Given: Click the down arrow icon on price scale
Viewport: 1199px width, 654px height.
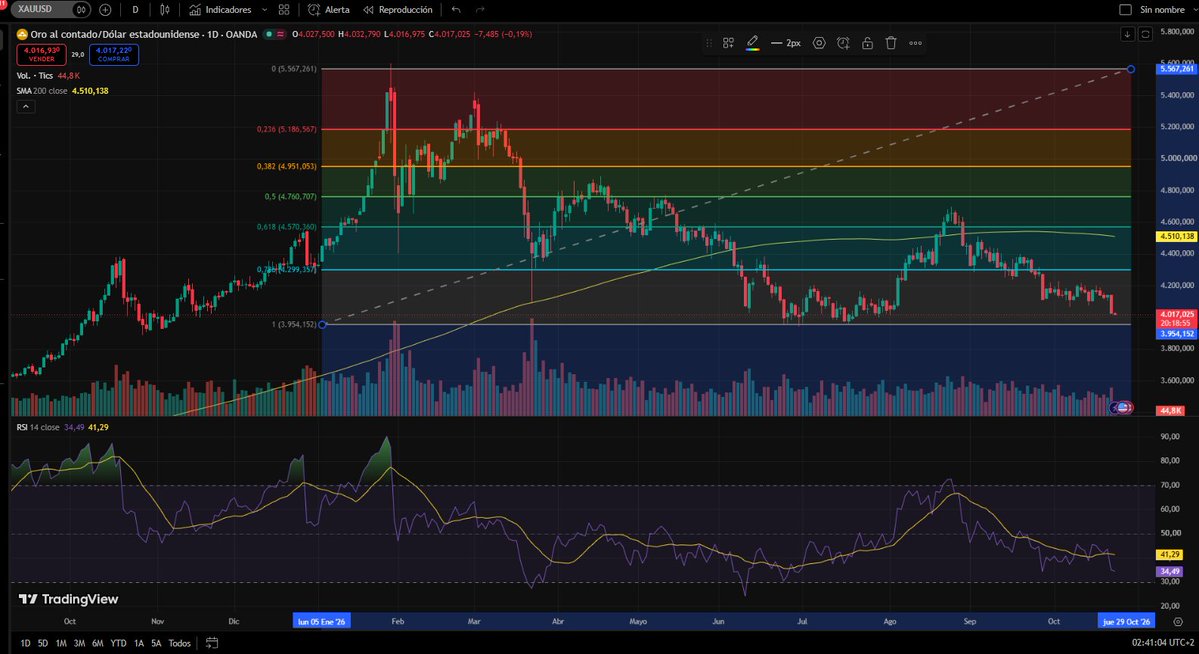Looking at the screenshot, I should (x=1127, y=34).
